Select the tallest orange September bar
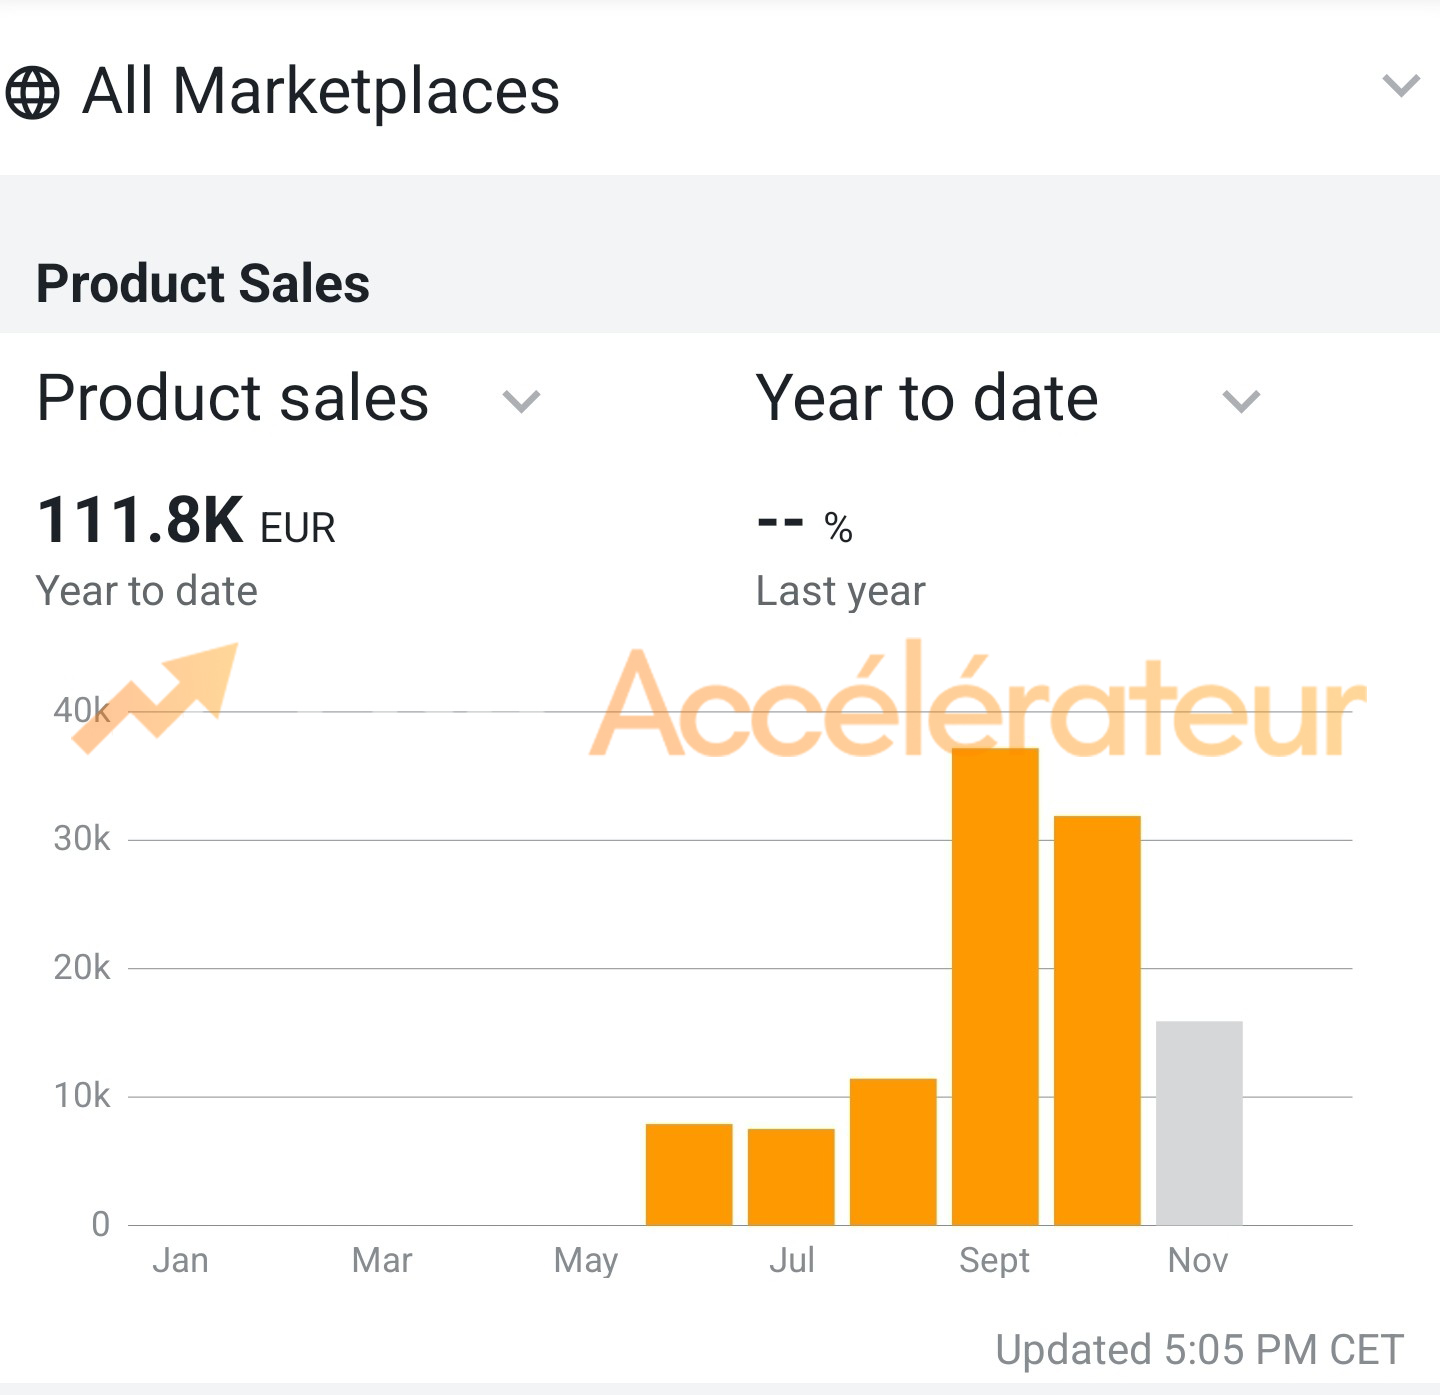Screen dimensions: 1440x1395 995,985
